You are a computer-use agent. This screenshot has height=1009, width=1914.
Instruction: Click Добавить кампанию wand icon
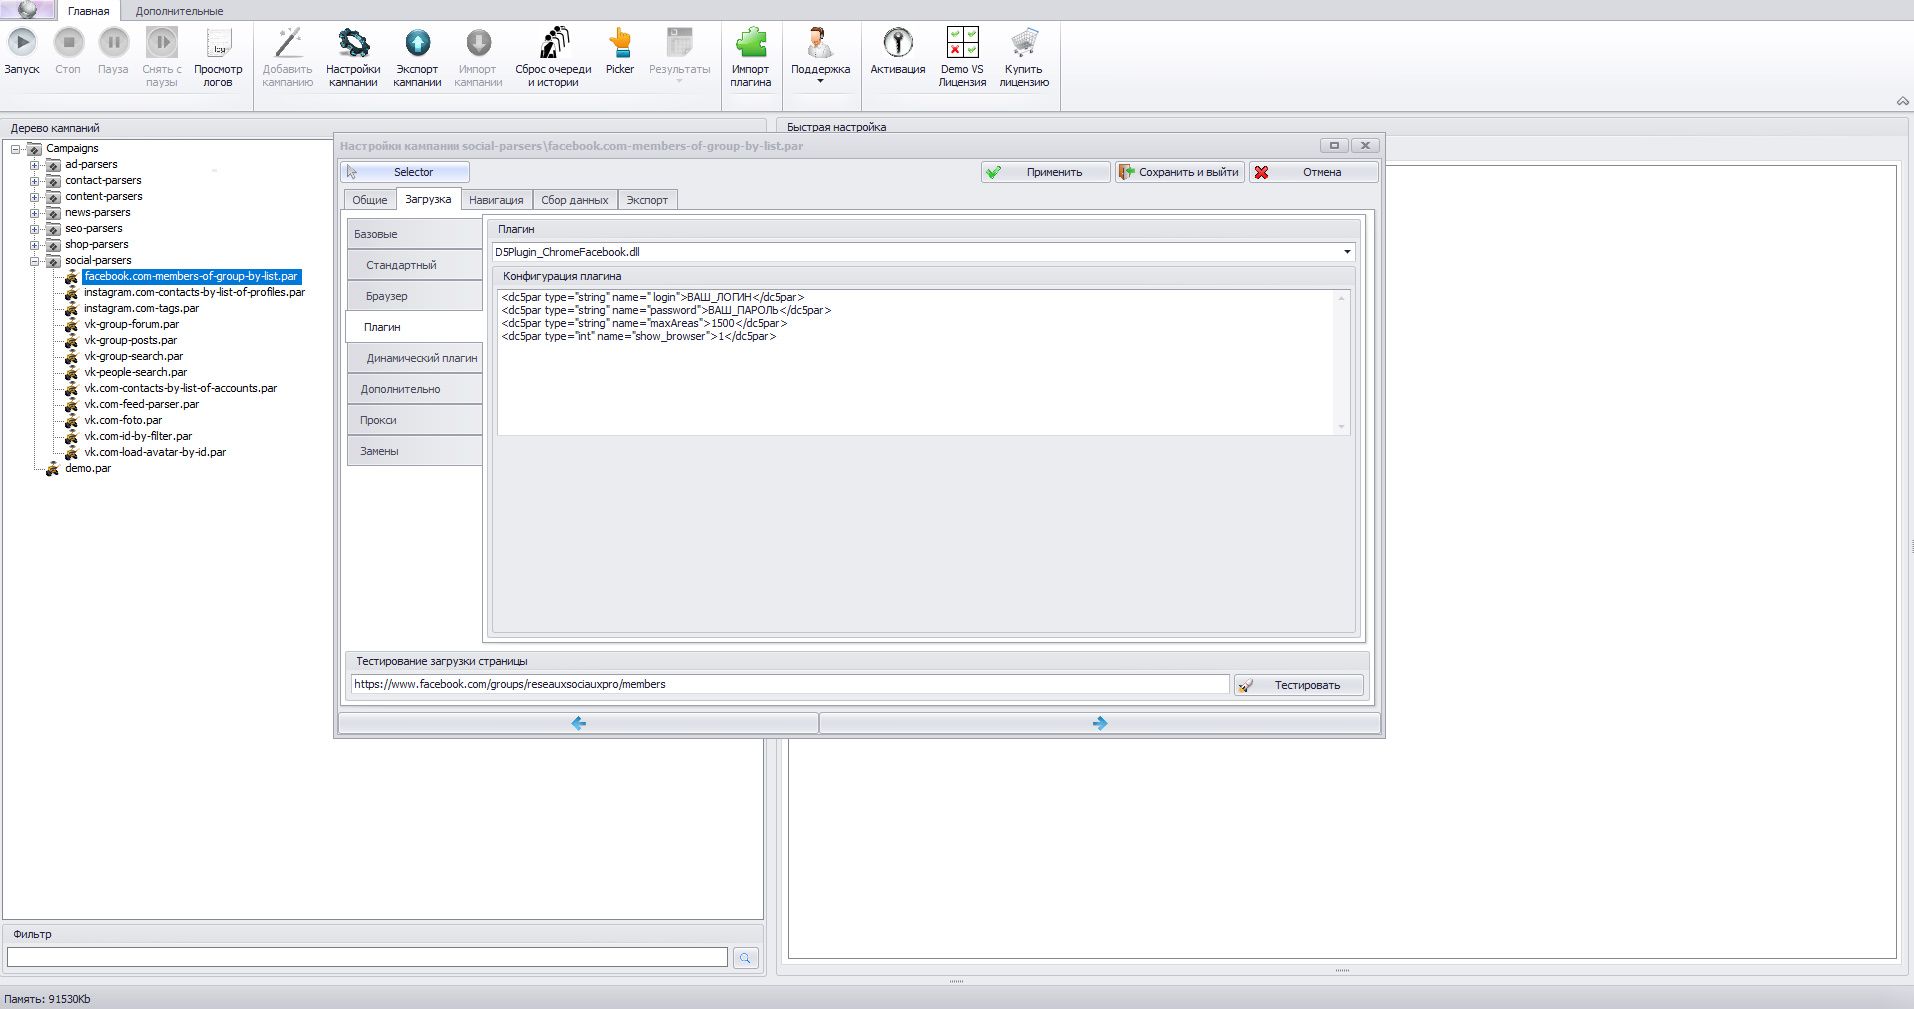tap(288, 43)
